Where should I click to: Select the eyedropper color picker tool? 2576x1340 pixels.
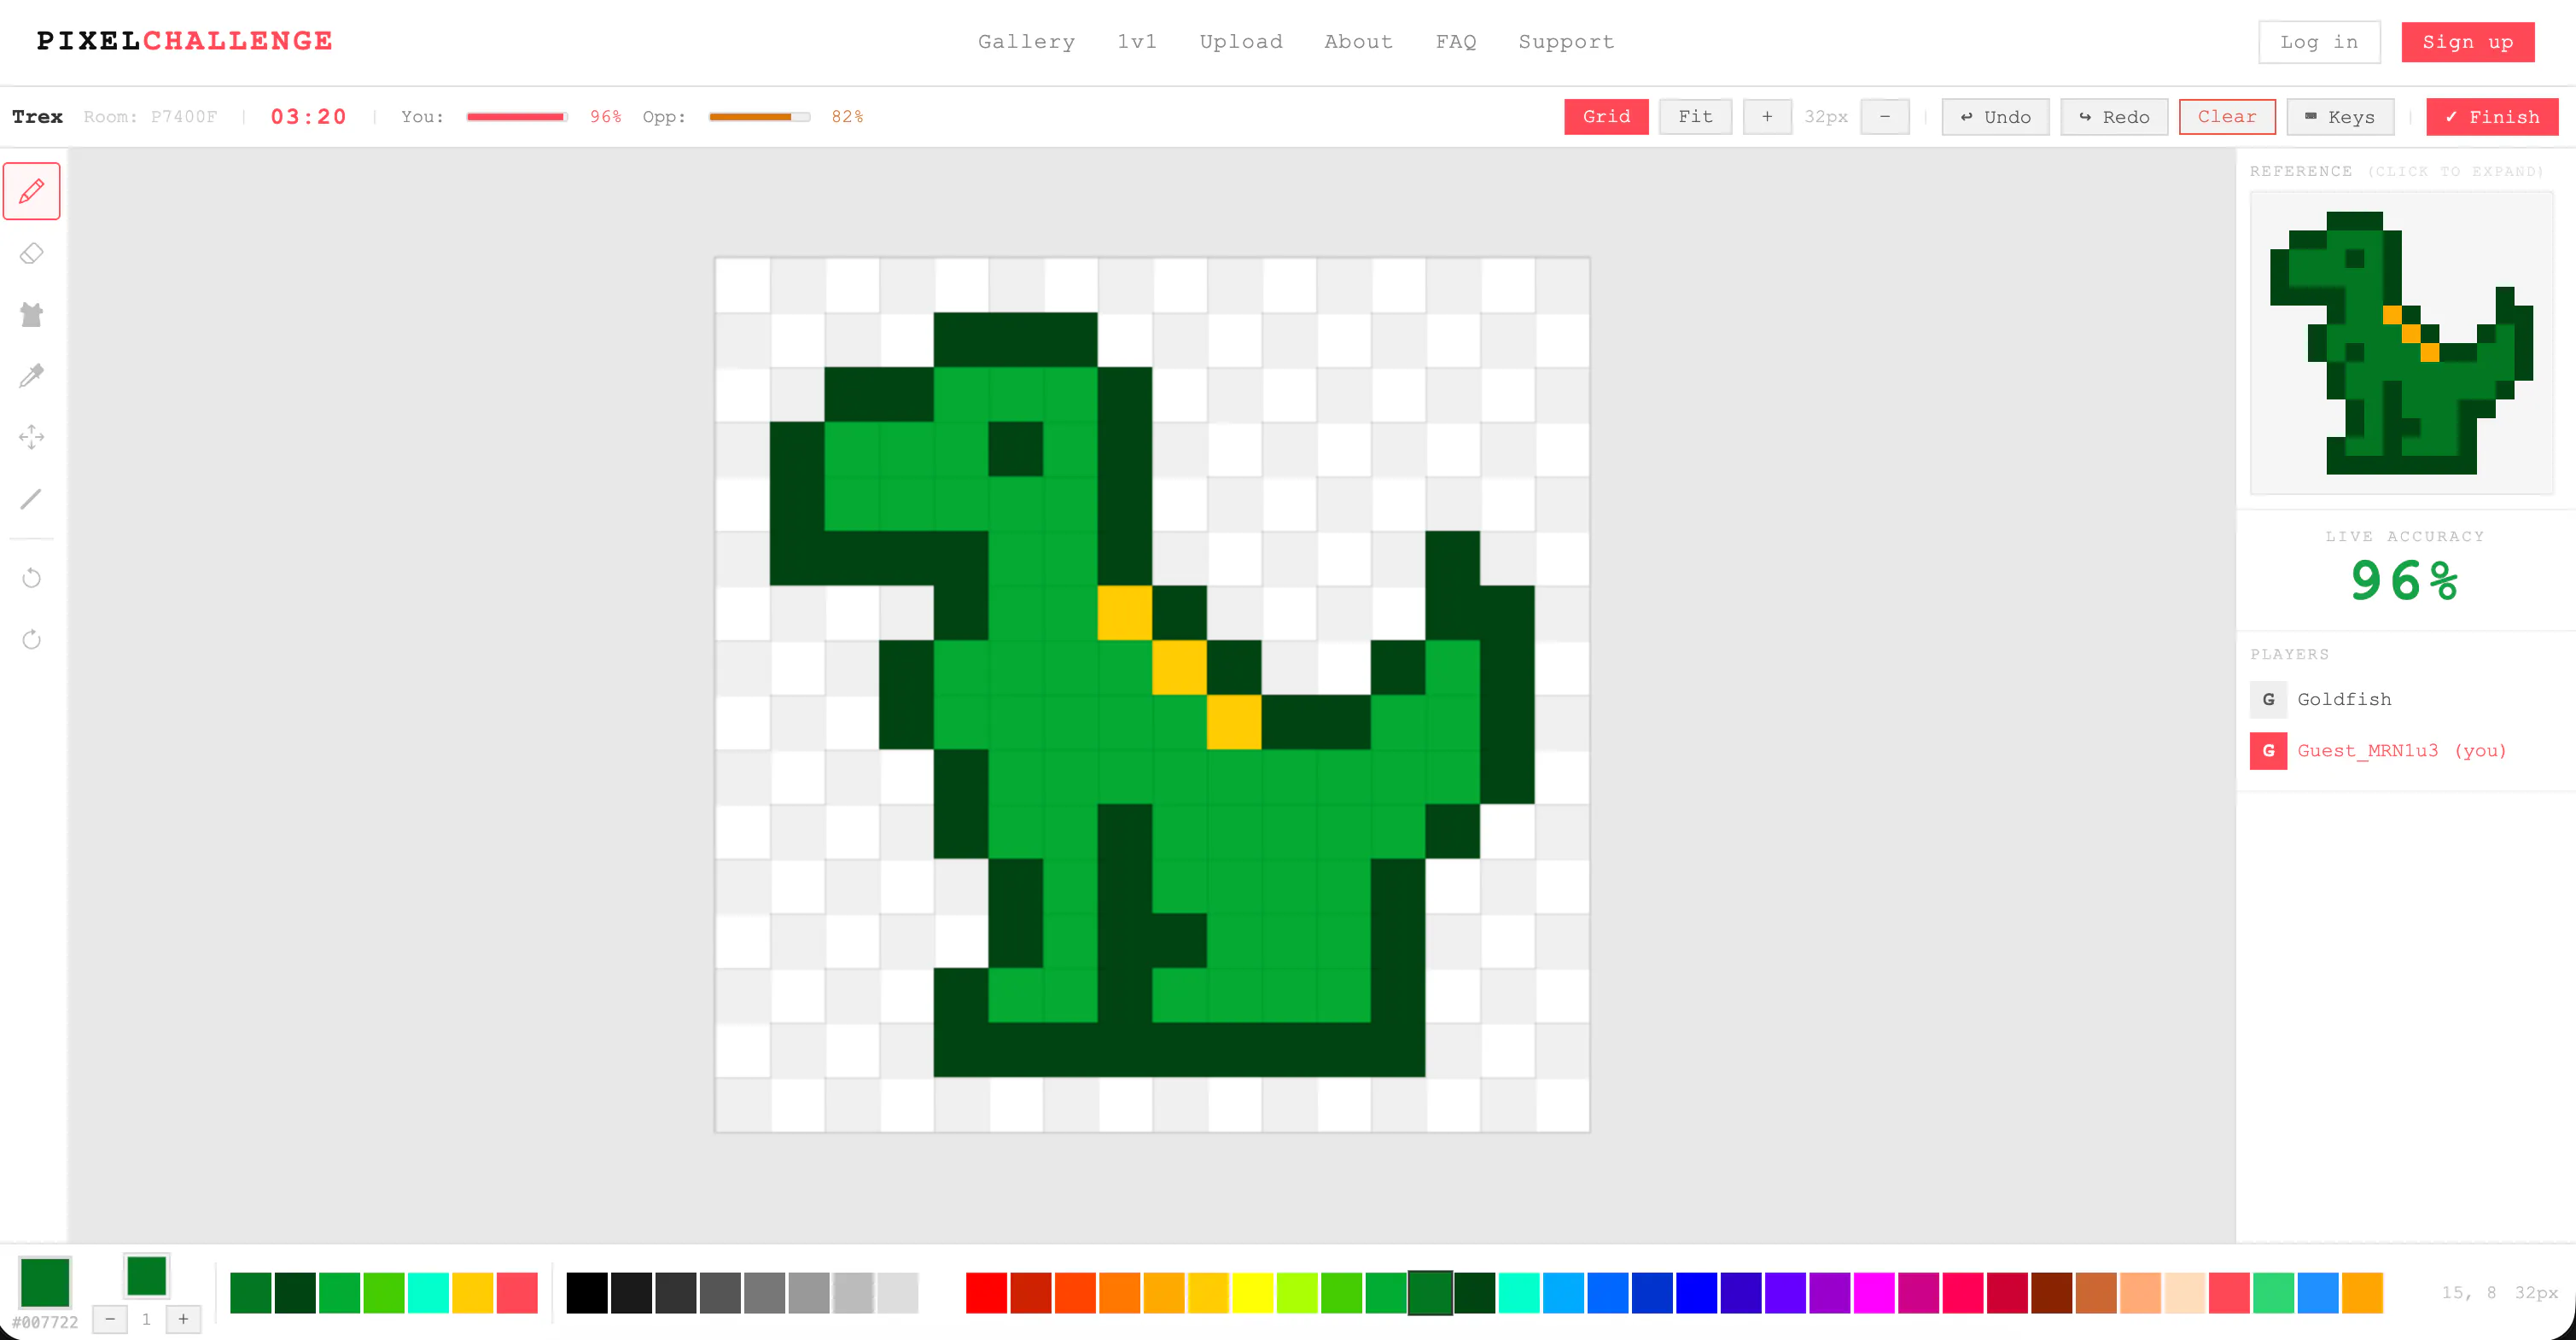(x=32, y=376)
